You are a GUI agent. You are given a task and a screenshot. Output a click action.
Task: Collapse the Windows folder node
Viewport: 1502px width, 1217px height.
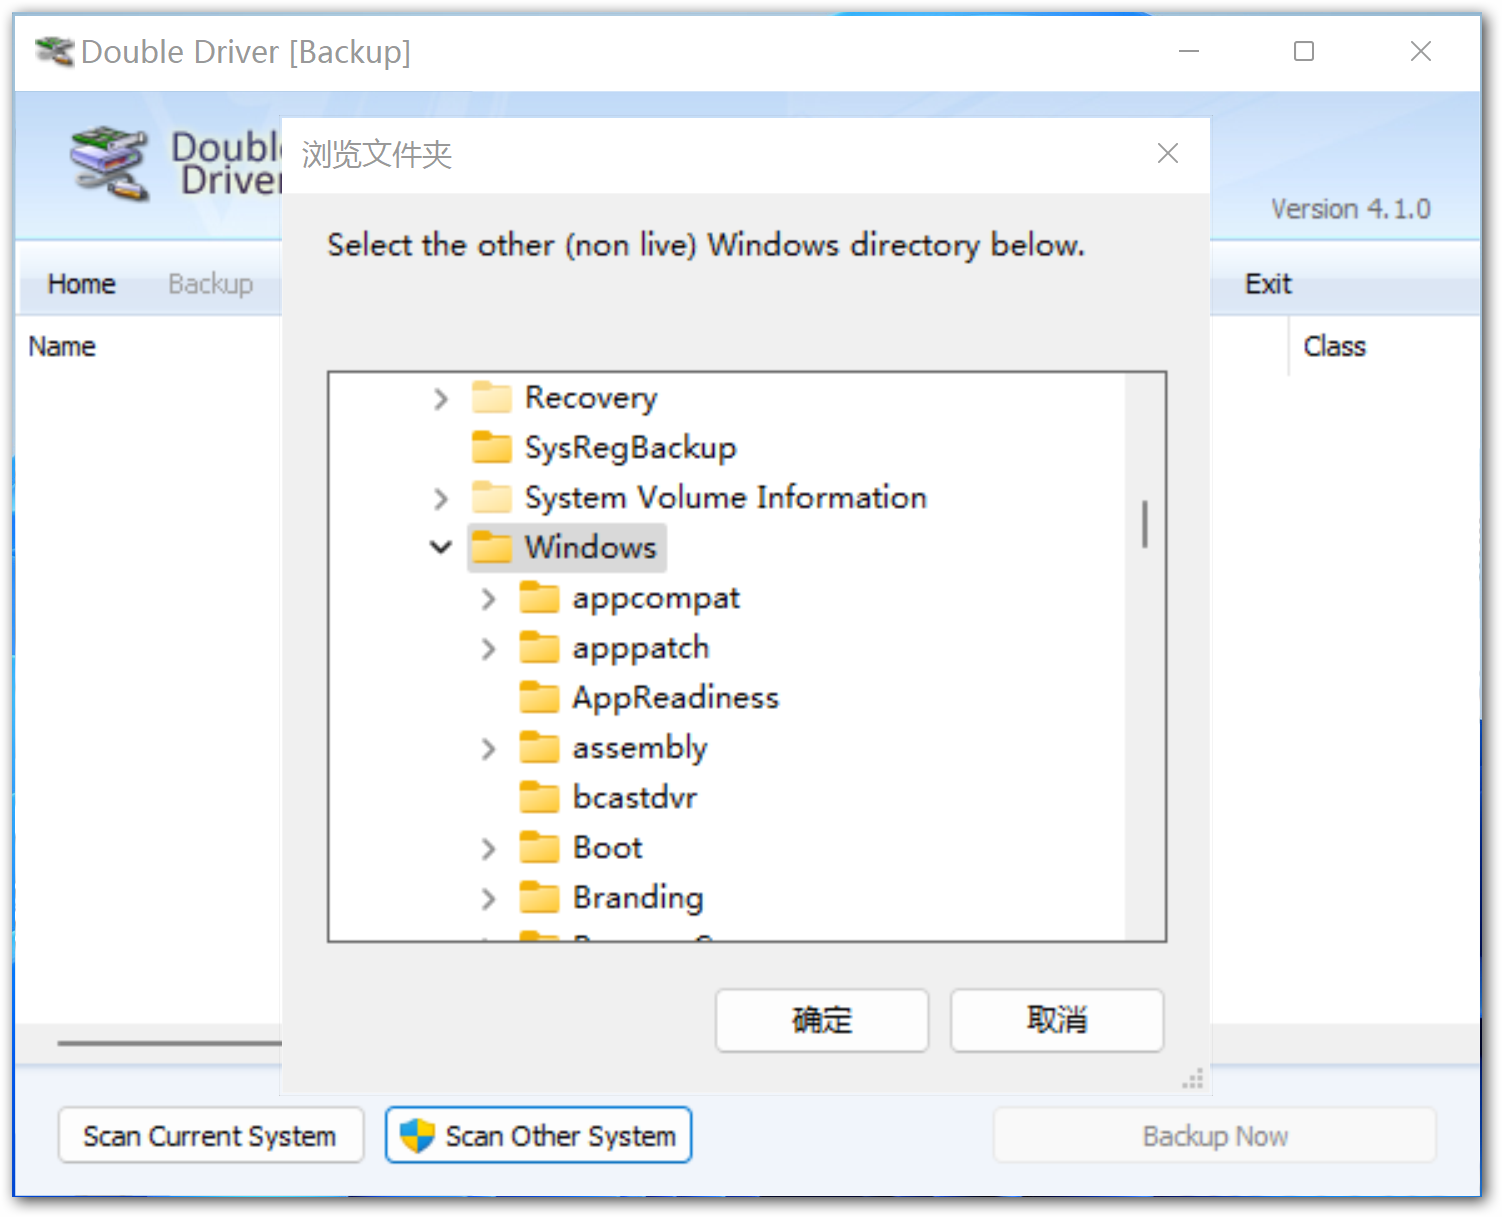tap(441, 548)
